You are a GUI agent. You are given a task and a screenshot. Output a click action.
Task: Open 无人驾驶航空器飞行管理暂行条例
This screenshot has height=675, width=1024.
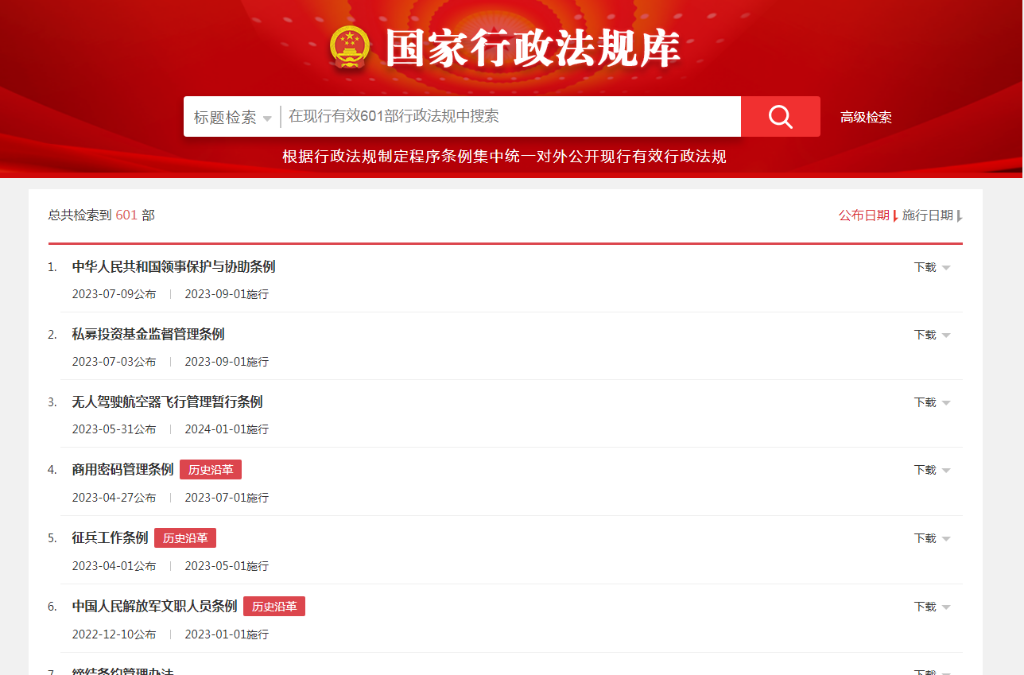(x=167, y=402)
